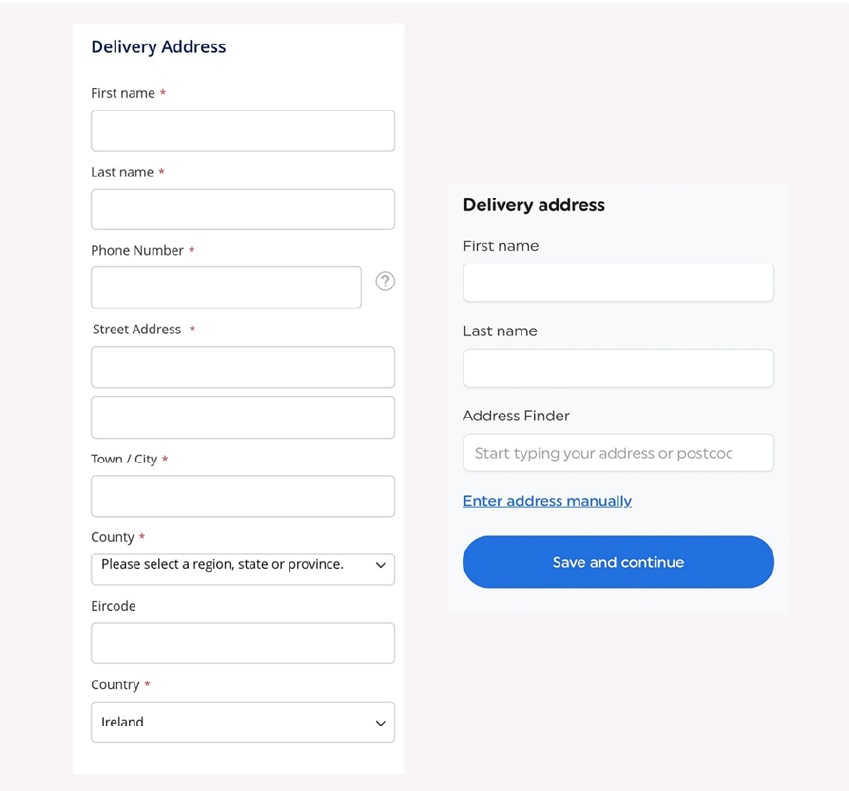
Task: Click the Last name box in the right panel
Action: click(x=617, y=368)
